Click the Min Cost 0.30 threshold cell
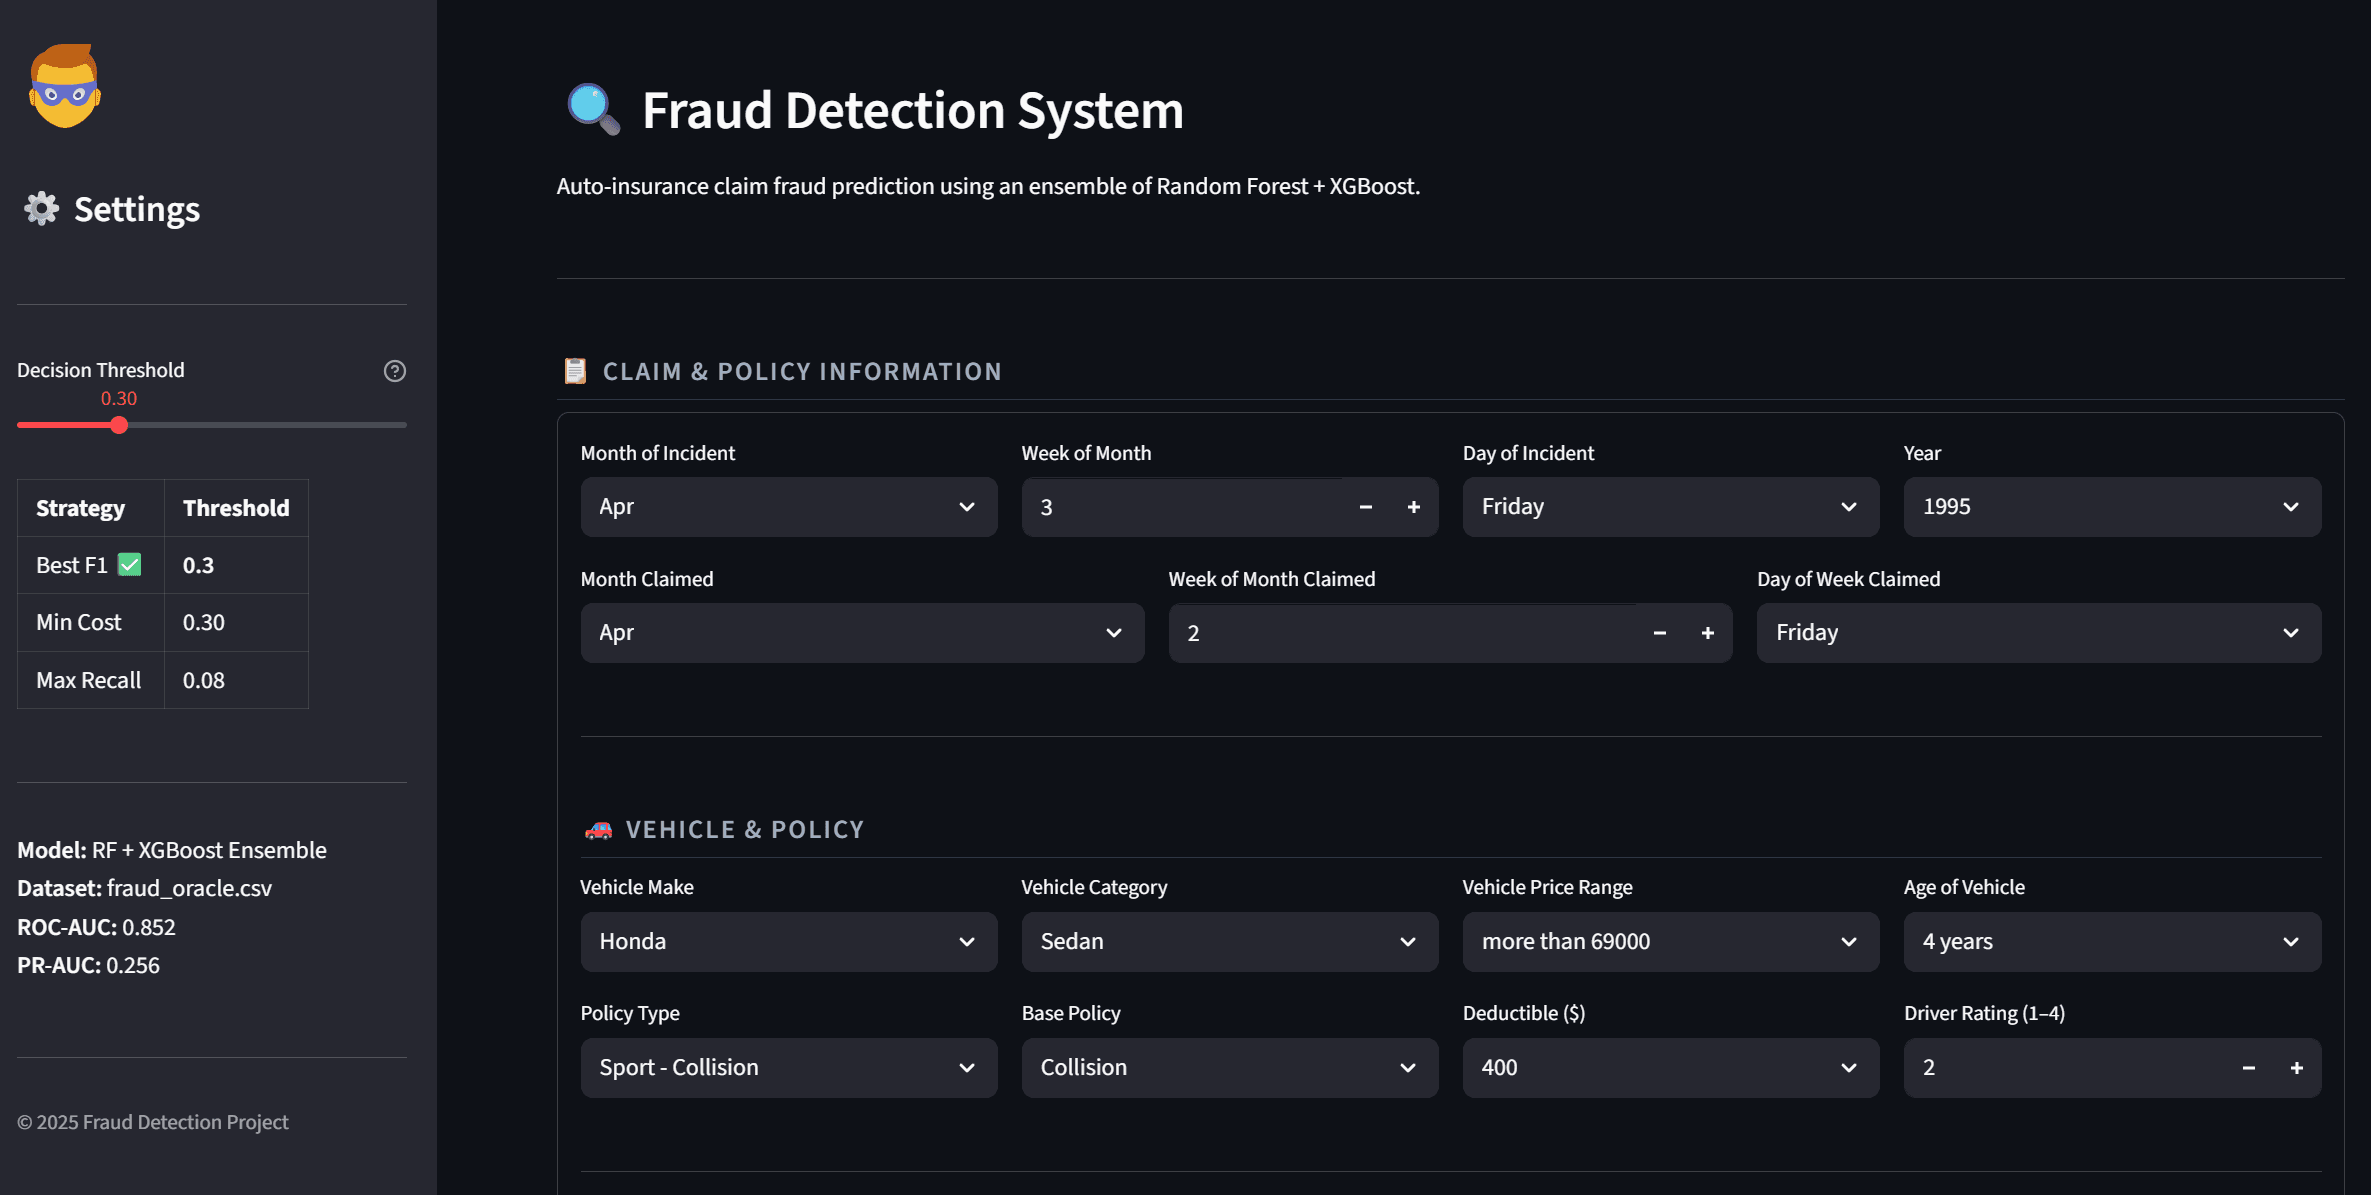The width and height of the screenshot is (2371, 1195). [236, 622]
